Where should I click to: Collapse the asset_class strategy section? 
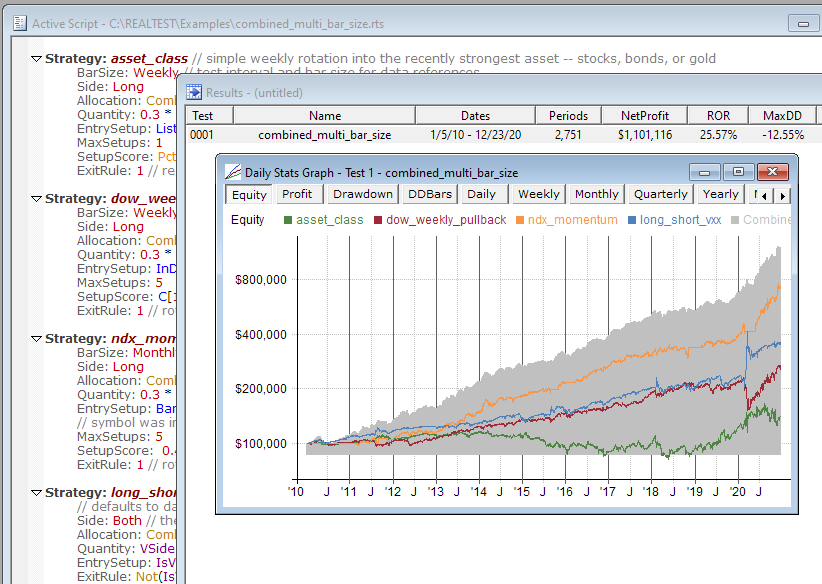click(x=36, y=59)
